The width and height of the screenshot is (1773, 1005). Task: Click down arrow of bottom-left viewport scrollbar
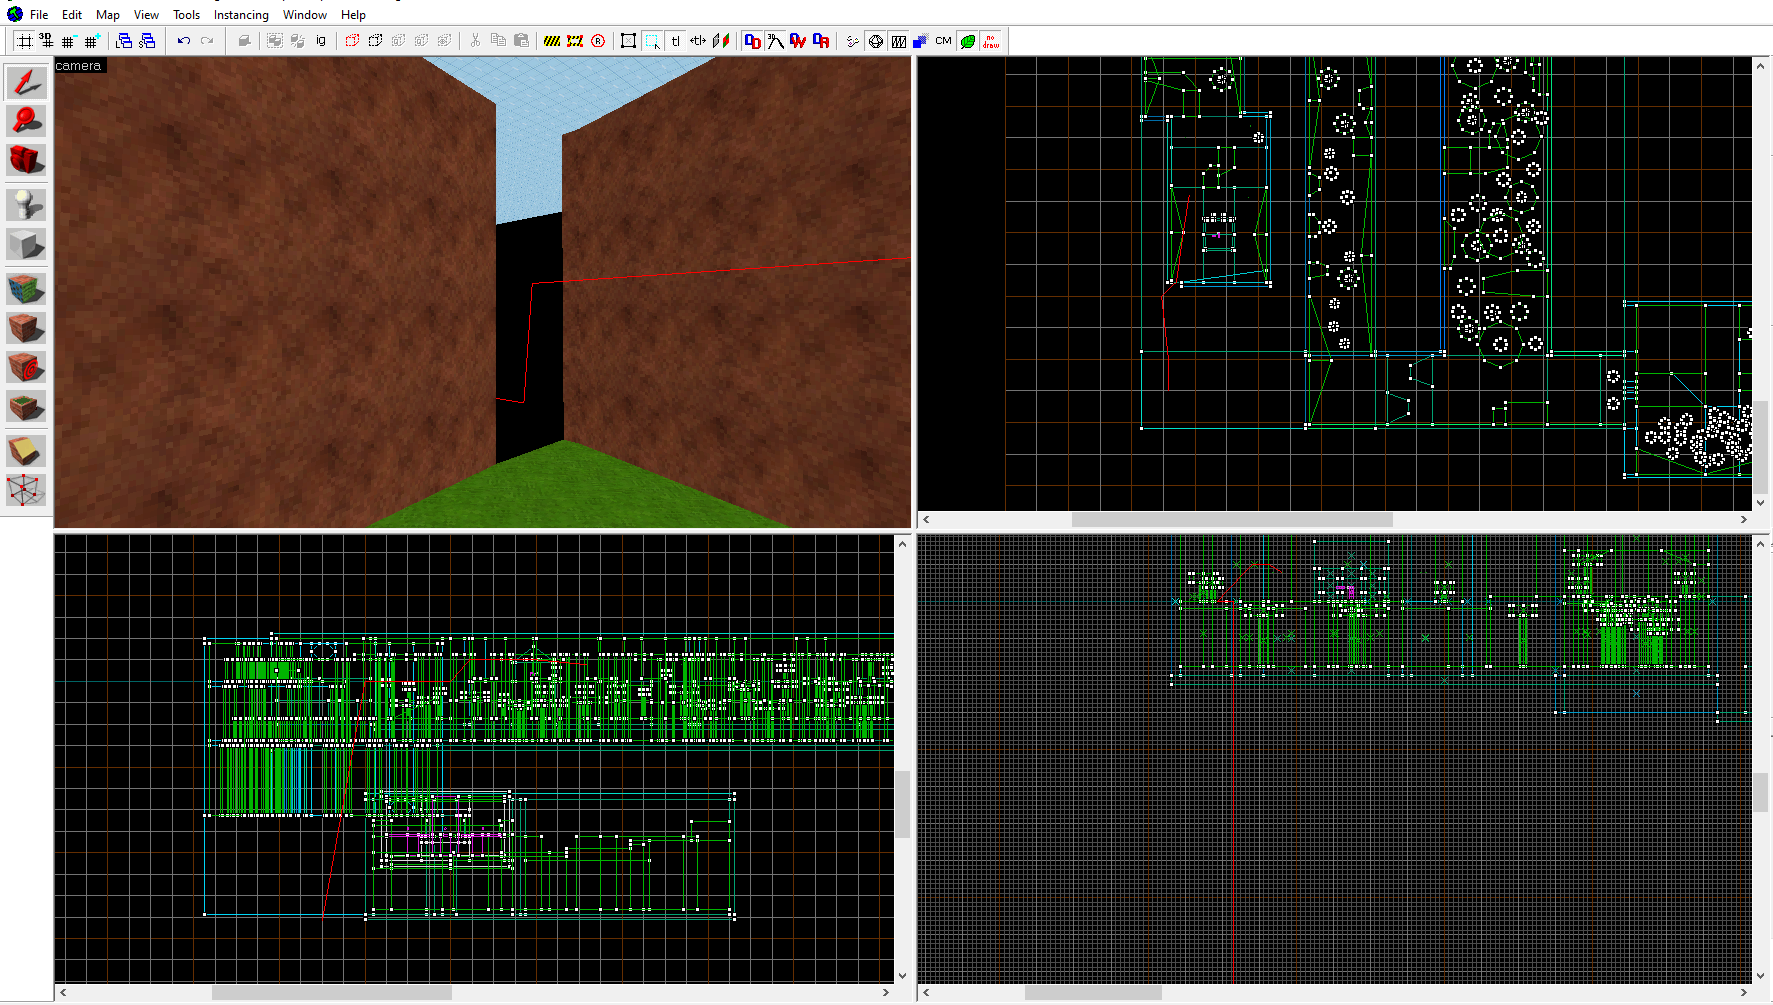[902, 976]
